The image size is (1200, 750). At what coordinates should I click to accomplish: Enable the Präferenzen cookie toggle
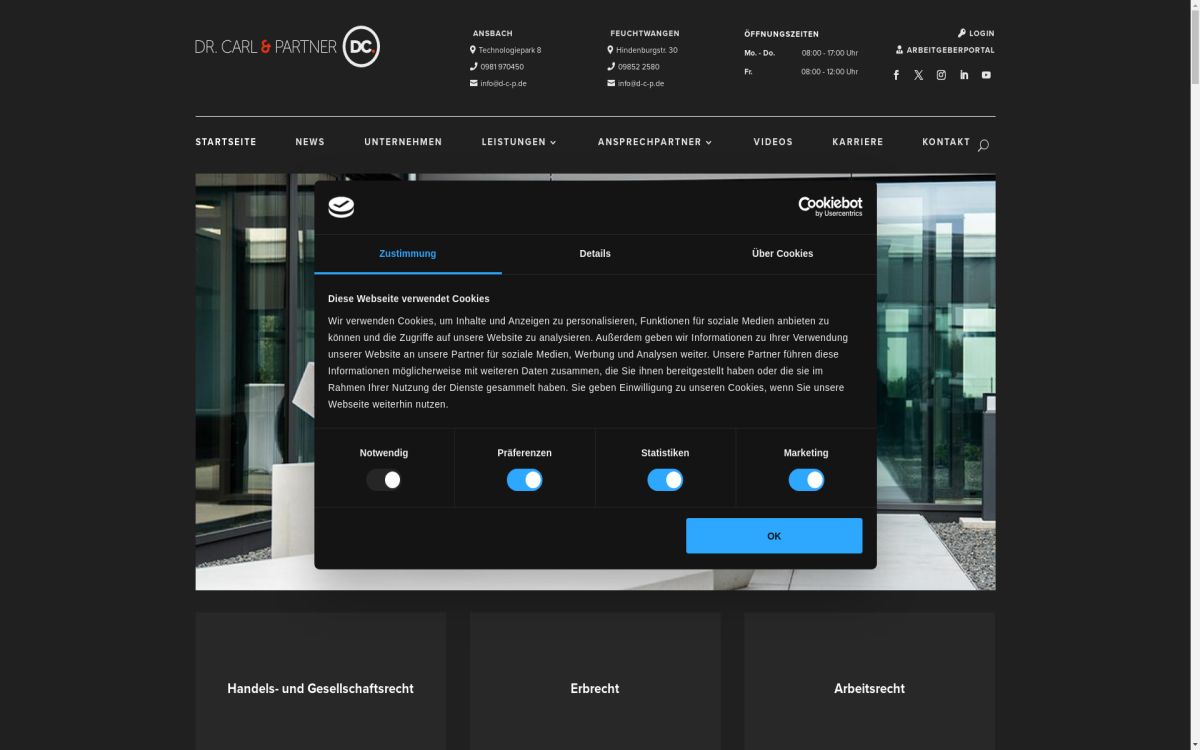click(x=525, y=479)
